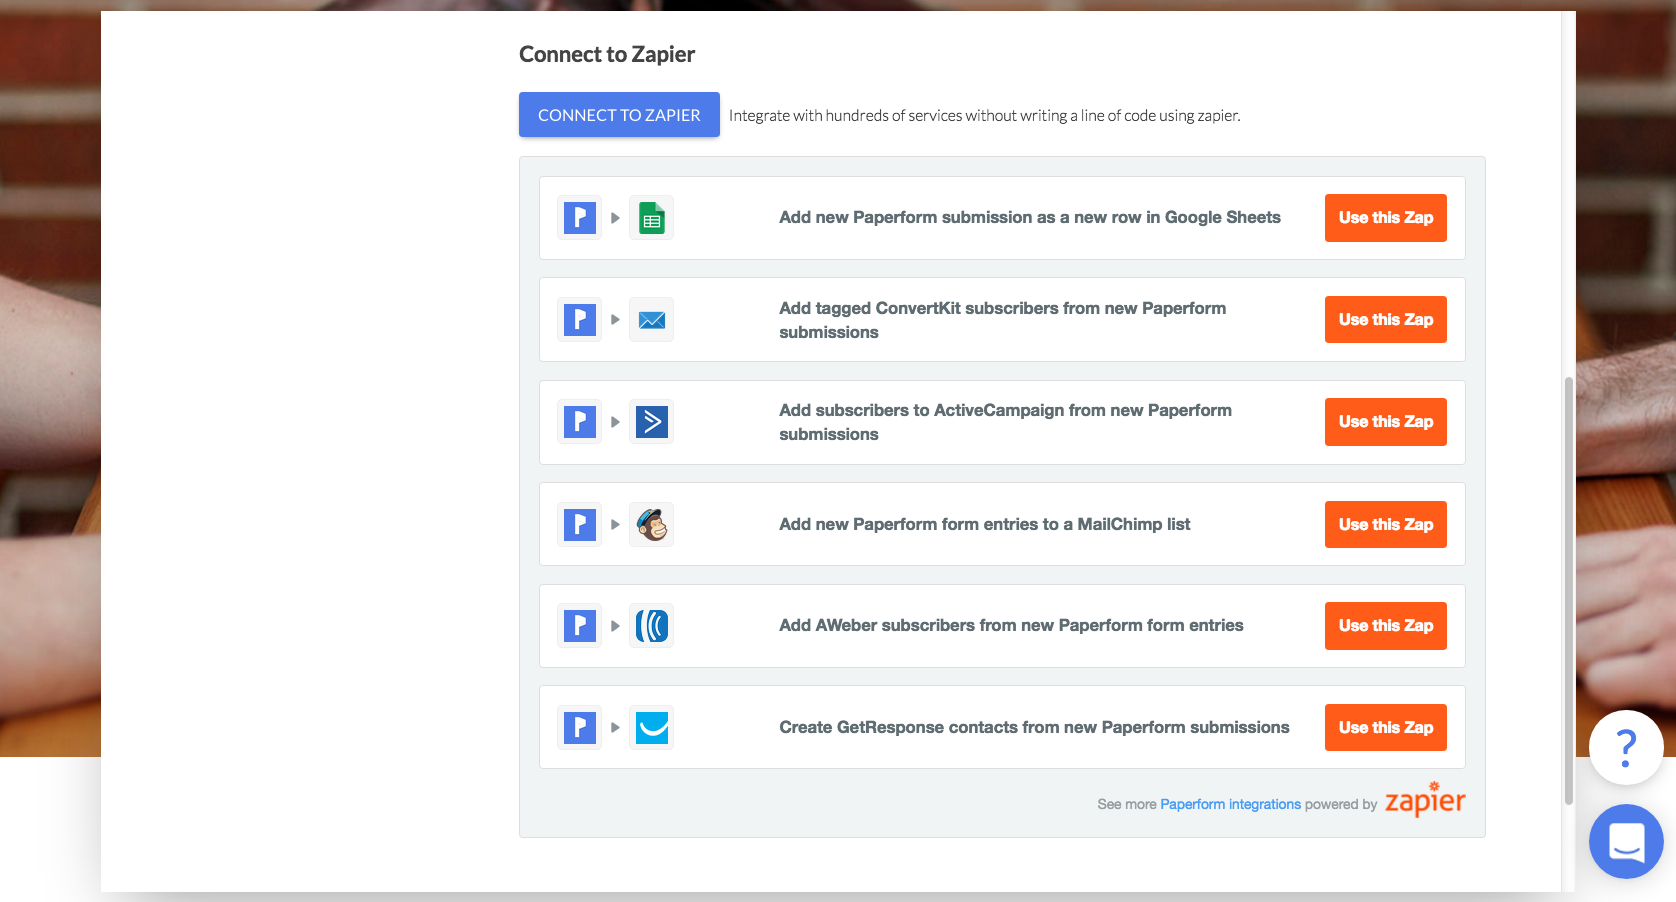The height and width of the screenshot is (902, 1676).
Task: Click 'Add AWeber subscribers from new Paperform form entries'
Action: click(x=1011, y=626)
